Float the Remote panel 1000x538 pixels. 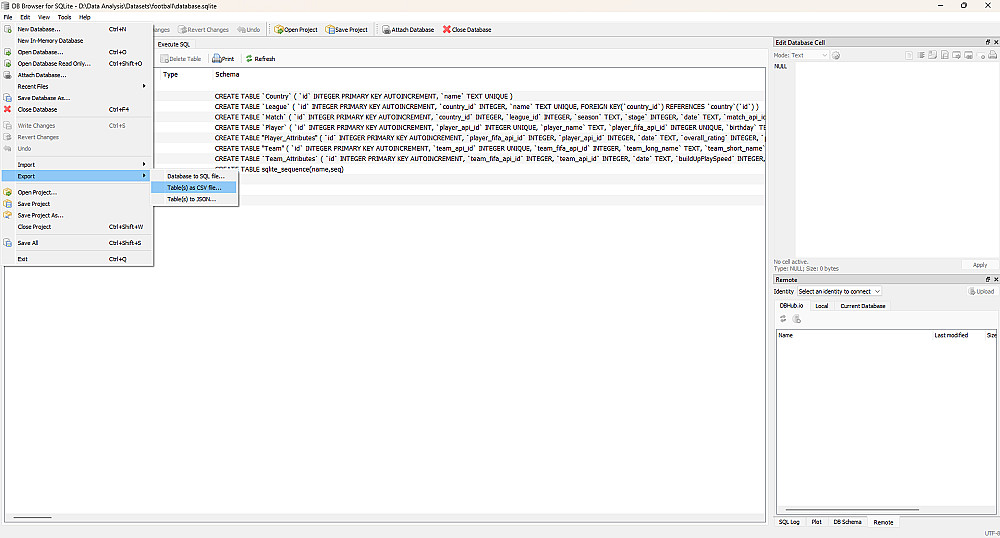988,279
